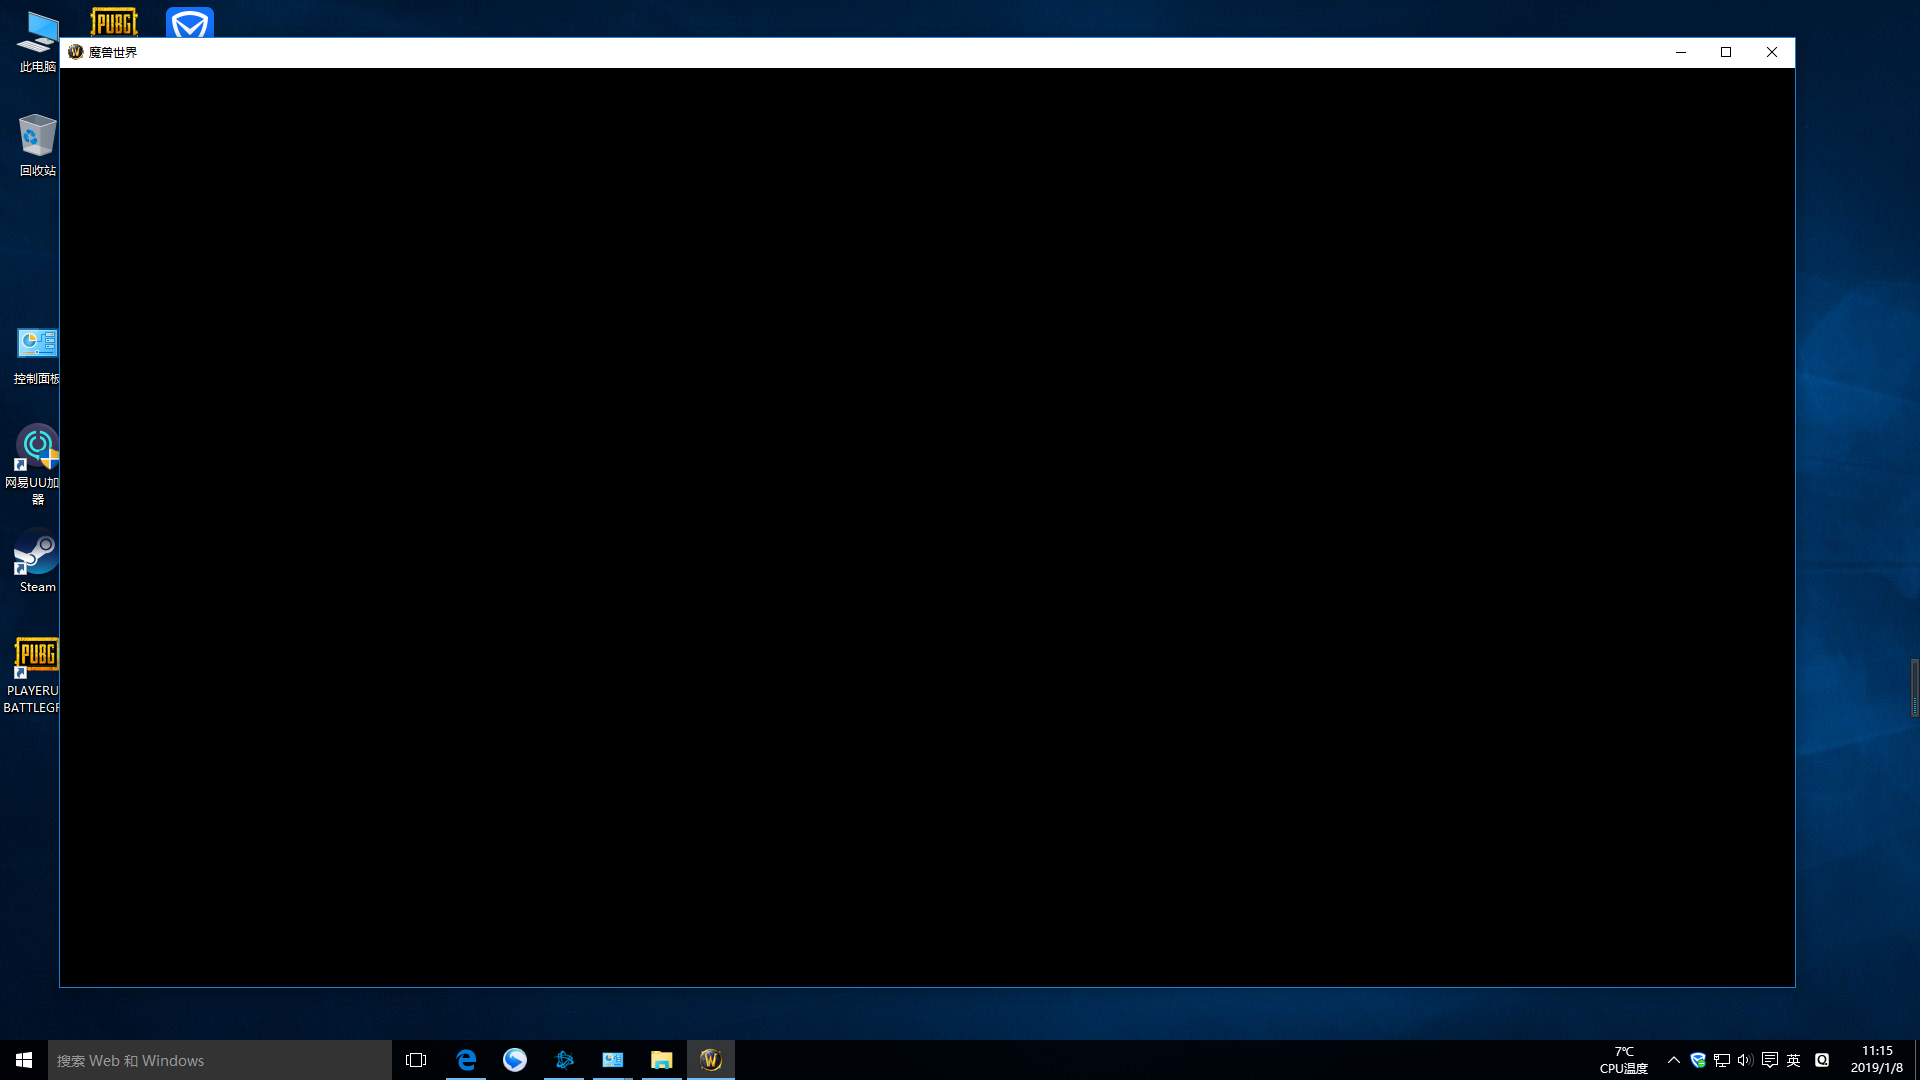Click the World of Warcraft taskbar icon

711,1059
